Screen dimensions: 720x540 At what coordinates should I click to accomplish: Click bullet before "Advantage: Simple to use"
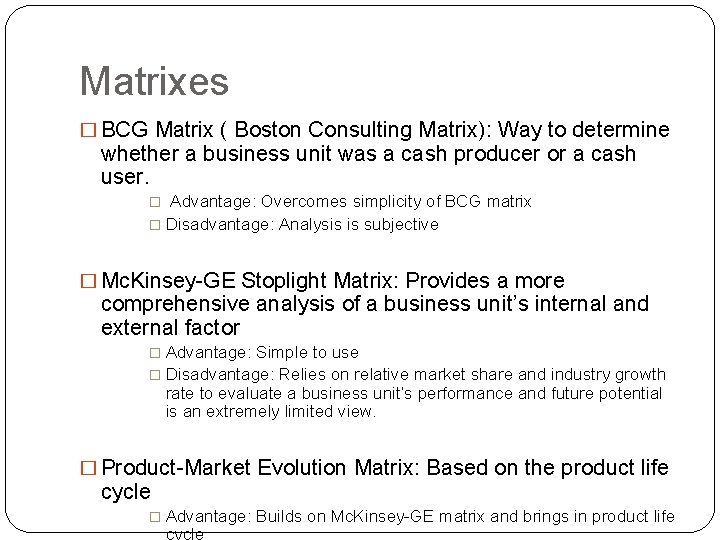155,353
